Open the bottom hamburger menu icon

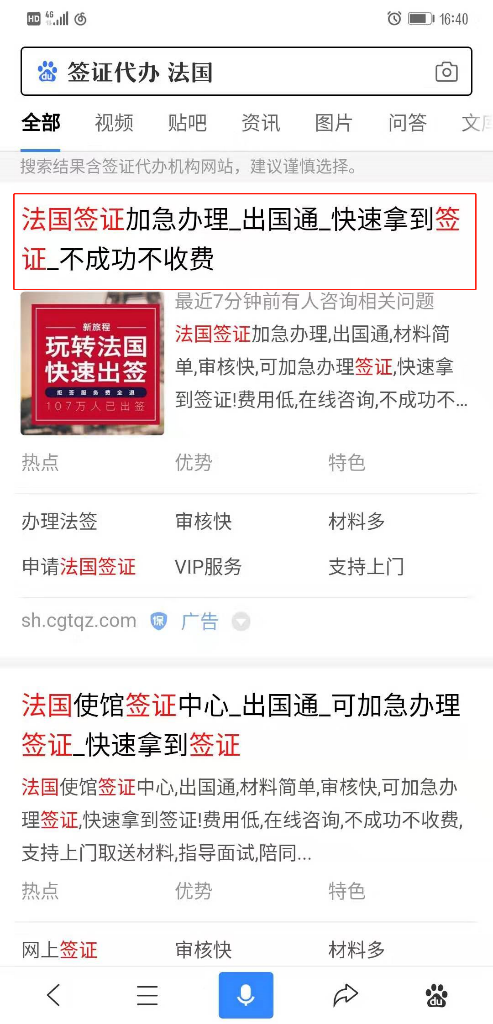point(148,995)
